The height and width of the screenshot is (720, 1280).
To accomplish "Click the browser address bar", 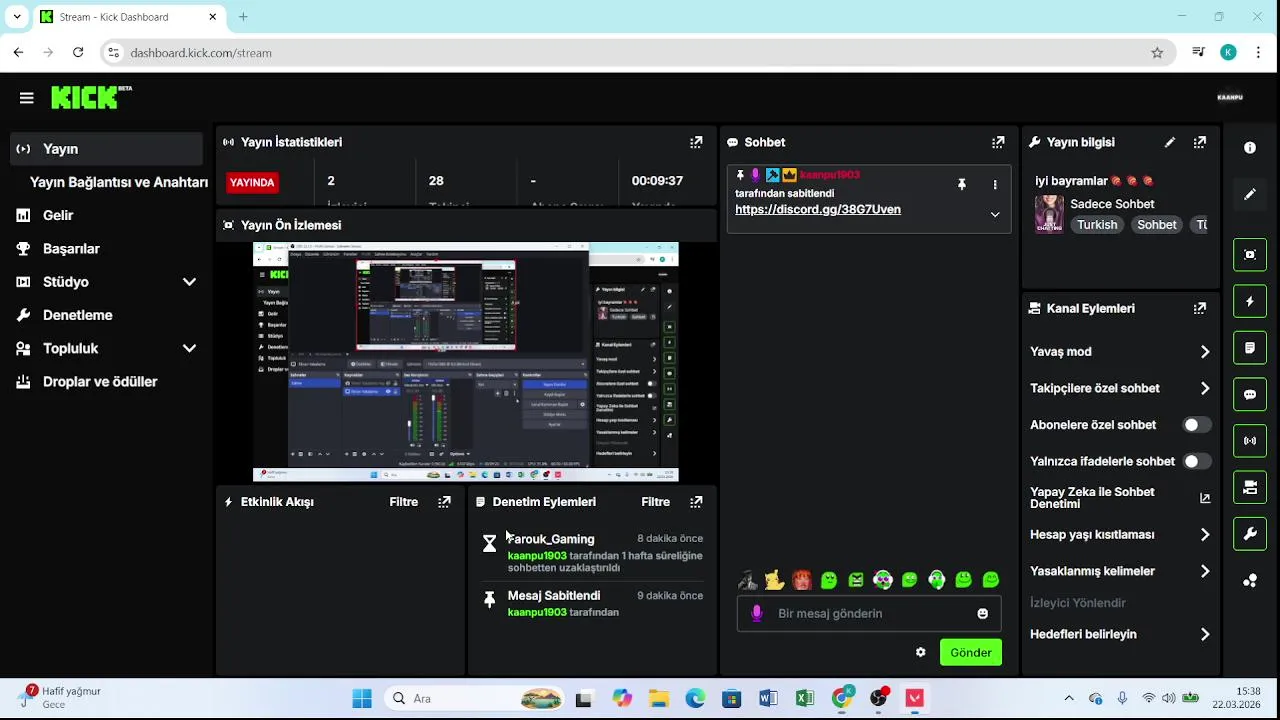I will (x=637, y=53).
